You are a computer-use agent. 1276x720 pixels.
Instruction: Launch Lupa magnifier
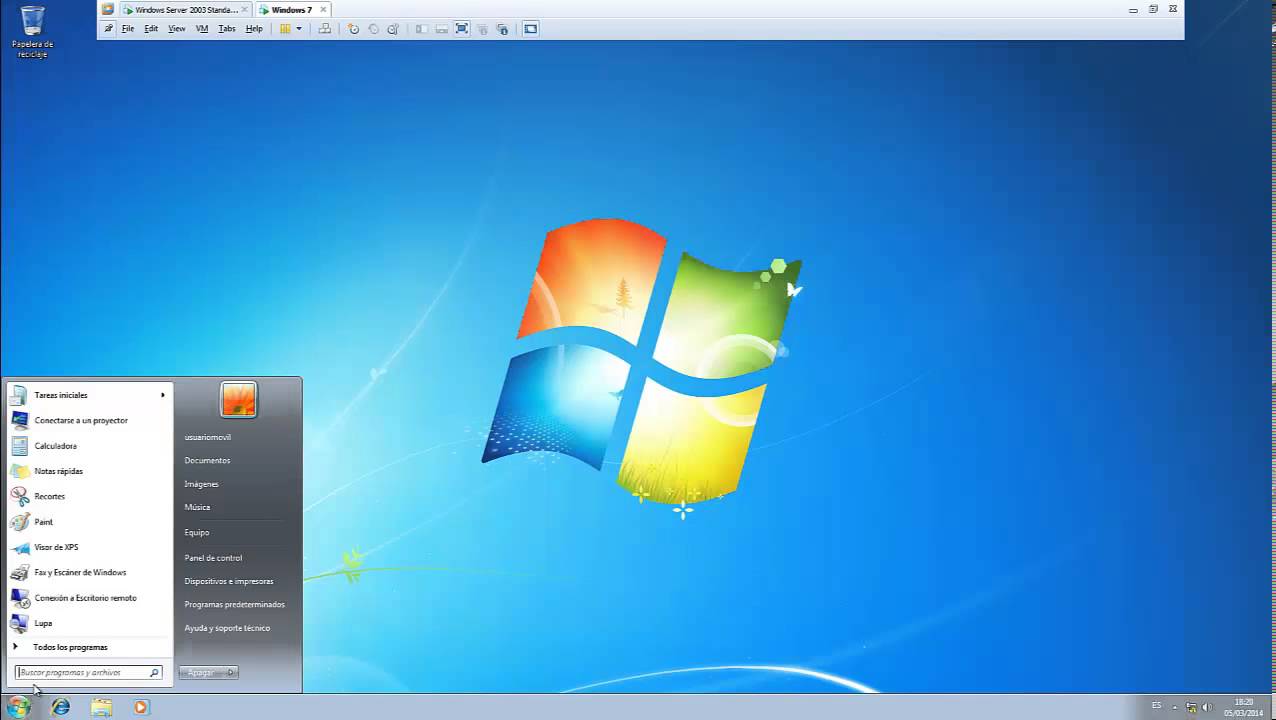click(89, 623)
